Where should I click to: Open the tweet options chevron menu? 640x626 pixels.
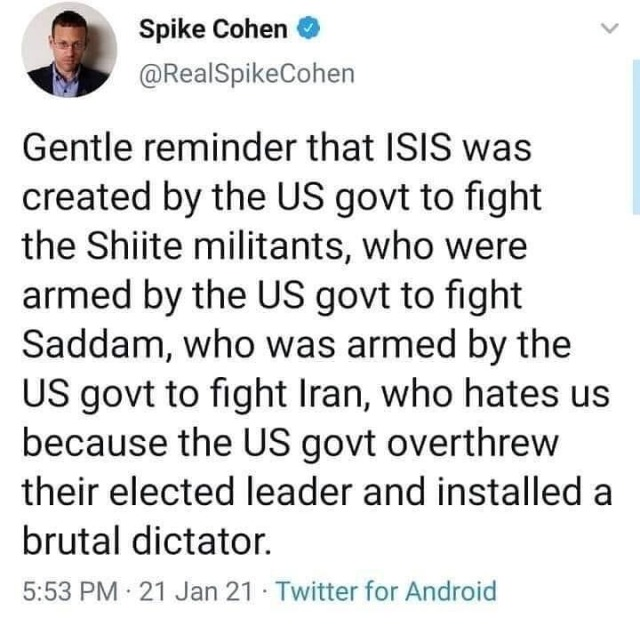[607, 31]
